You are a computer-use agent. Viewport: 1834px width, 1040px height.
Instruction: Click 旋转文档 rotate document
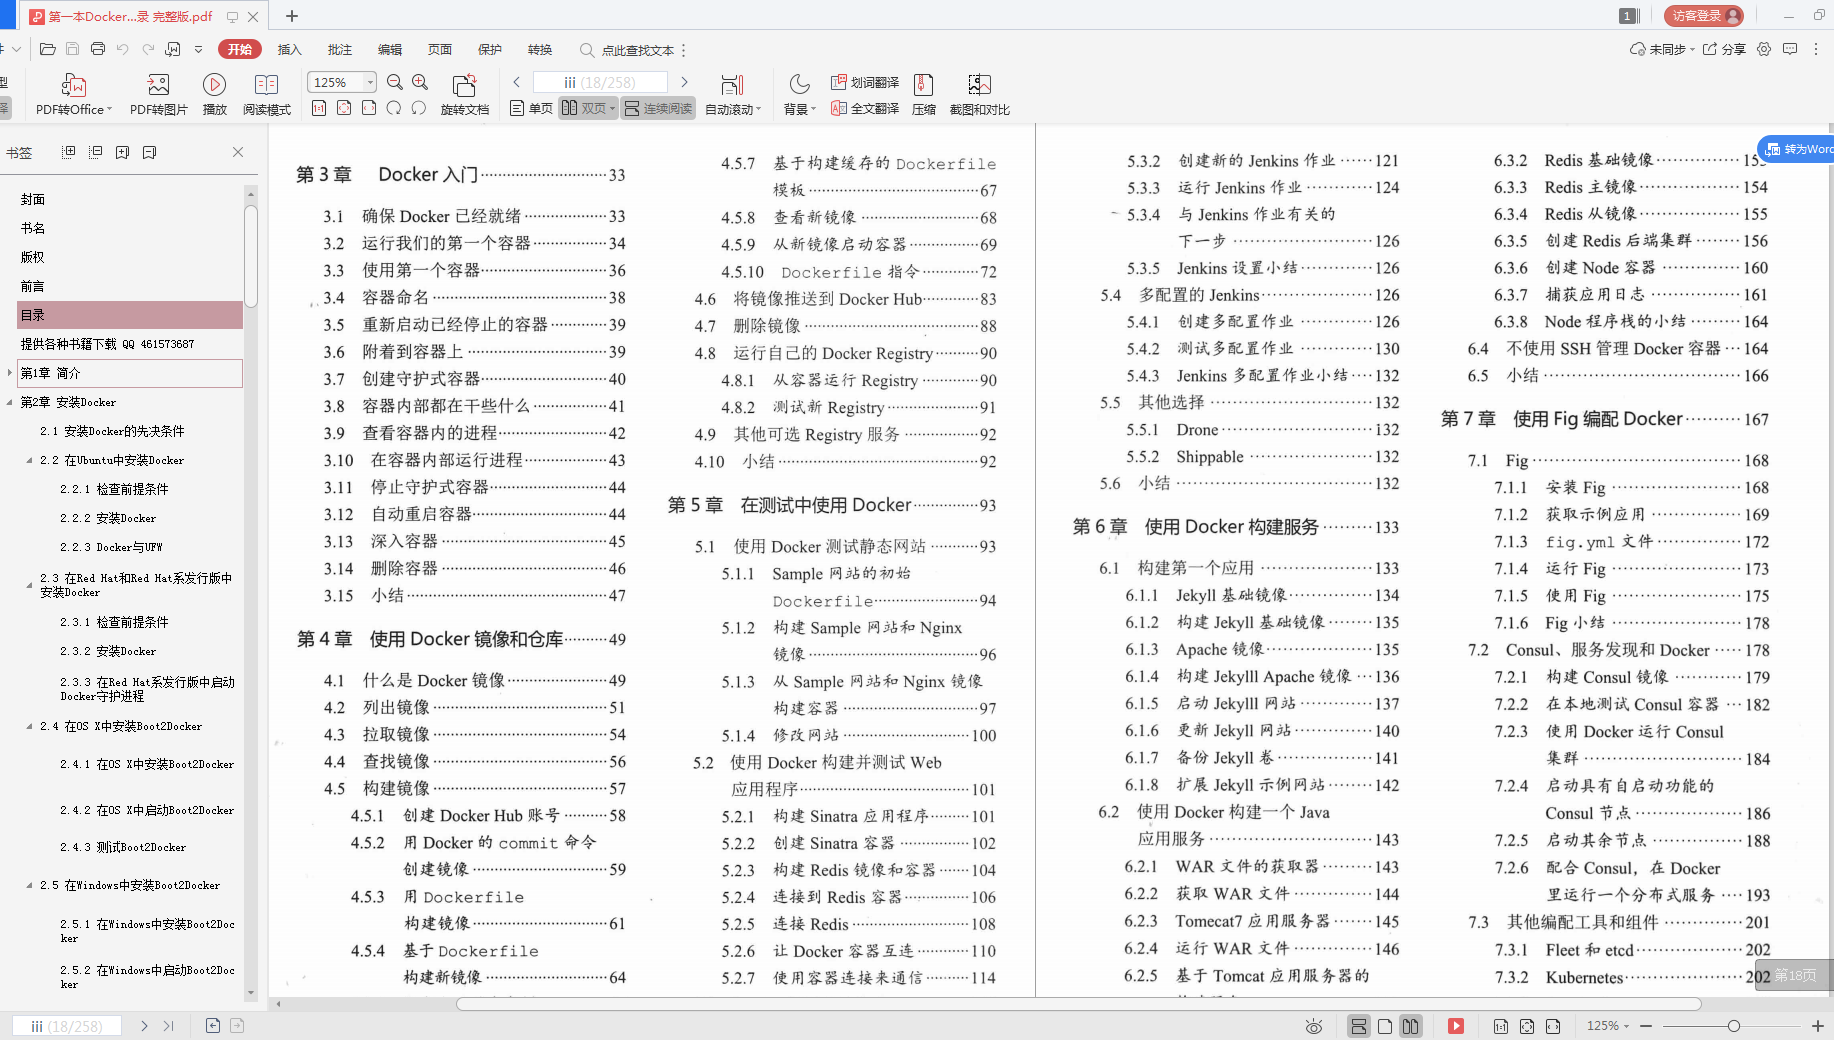pos(464,94)
